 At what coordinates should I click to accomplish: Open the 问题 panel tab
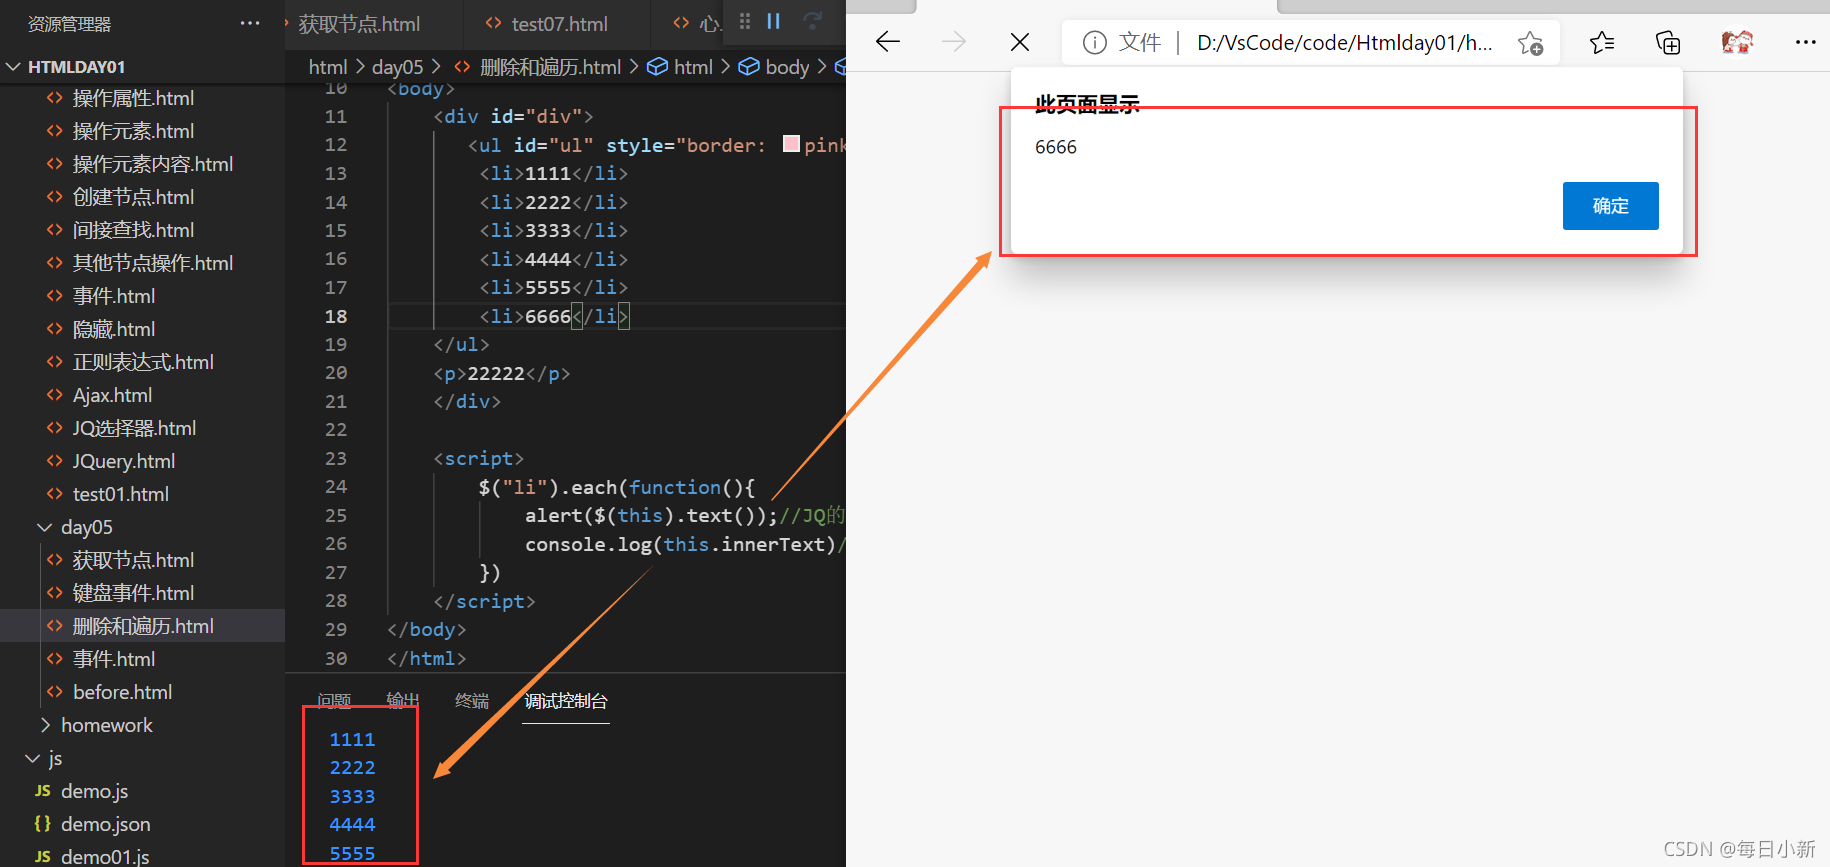coord(334,701)
